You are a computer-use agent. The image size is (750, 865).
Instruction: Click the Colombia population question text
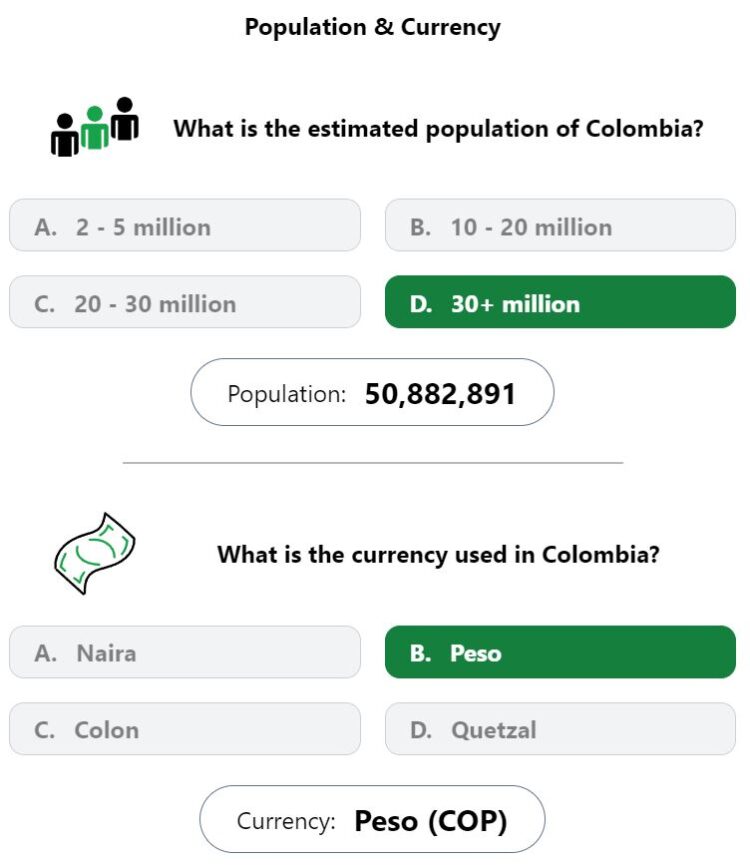point(438,129)
